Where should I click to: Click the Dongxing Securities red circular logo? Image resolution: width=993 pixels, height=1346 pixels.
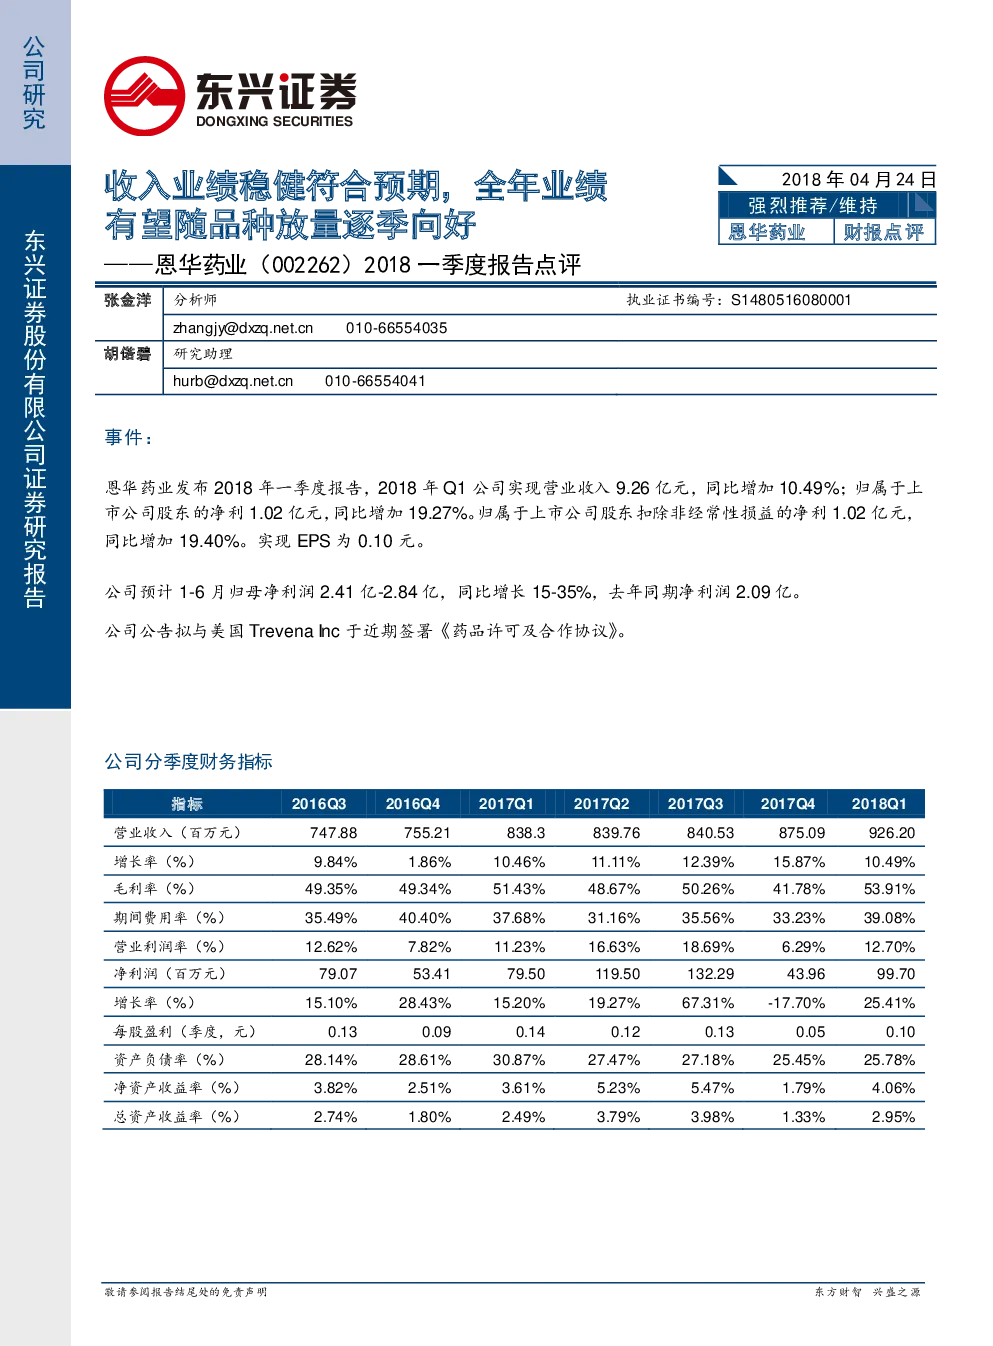click(145, 96)
